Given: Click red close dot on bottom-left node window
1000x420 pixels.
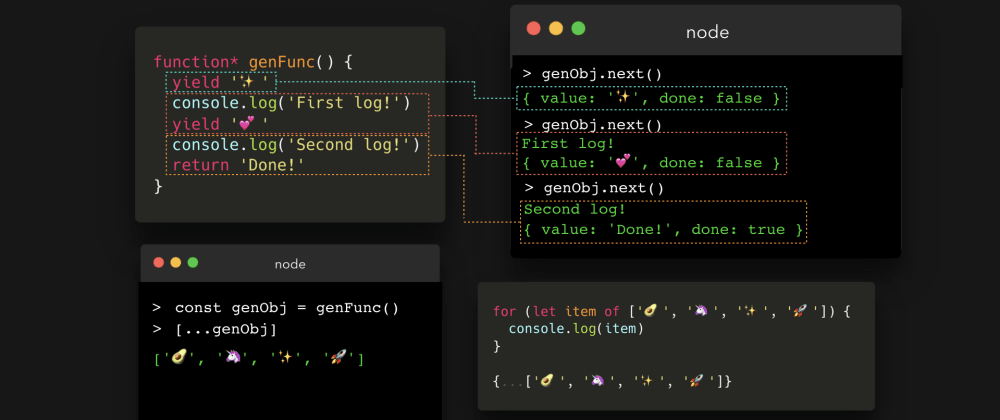Looking at the screenshot, I should tap(158, 263).
